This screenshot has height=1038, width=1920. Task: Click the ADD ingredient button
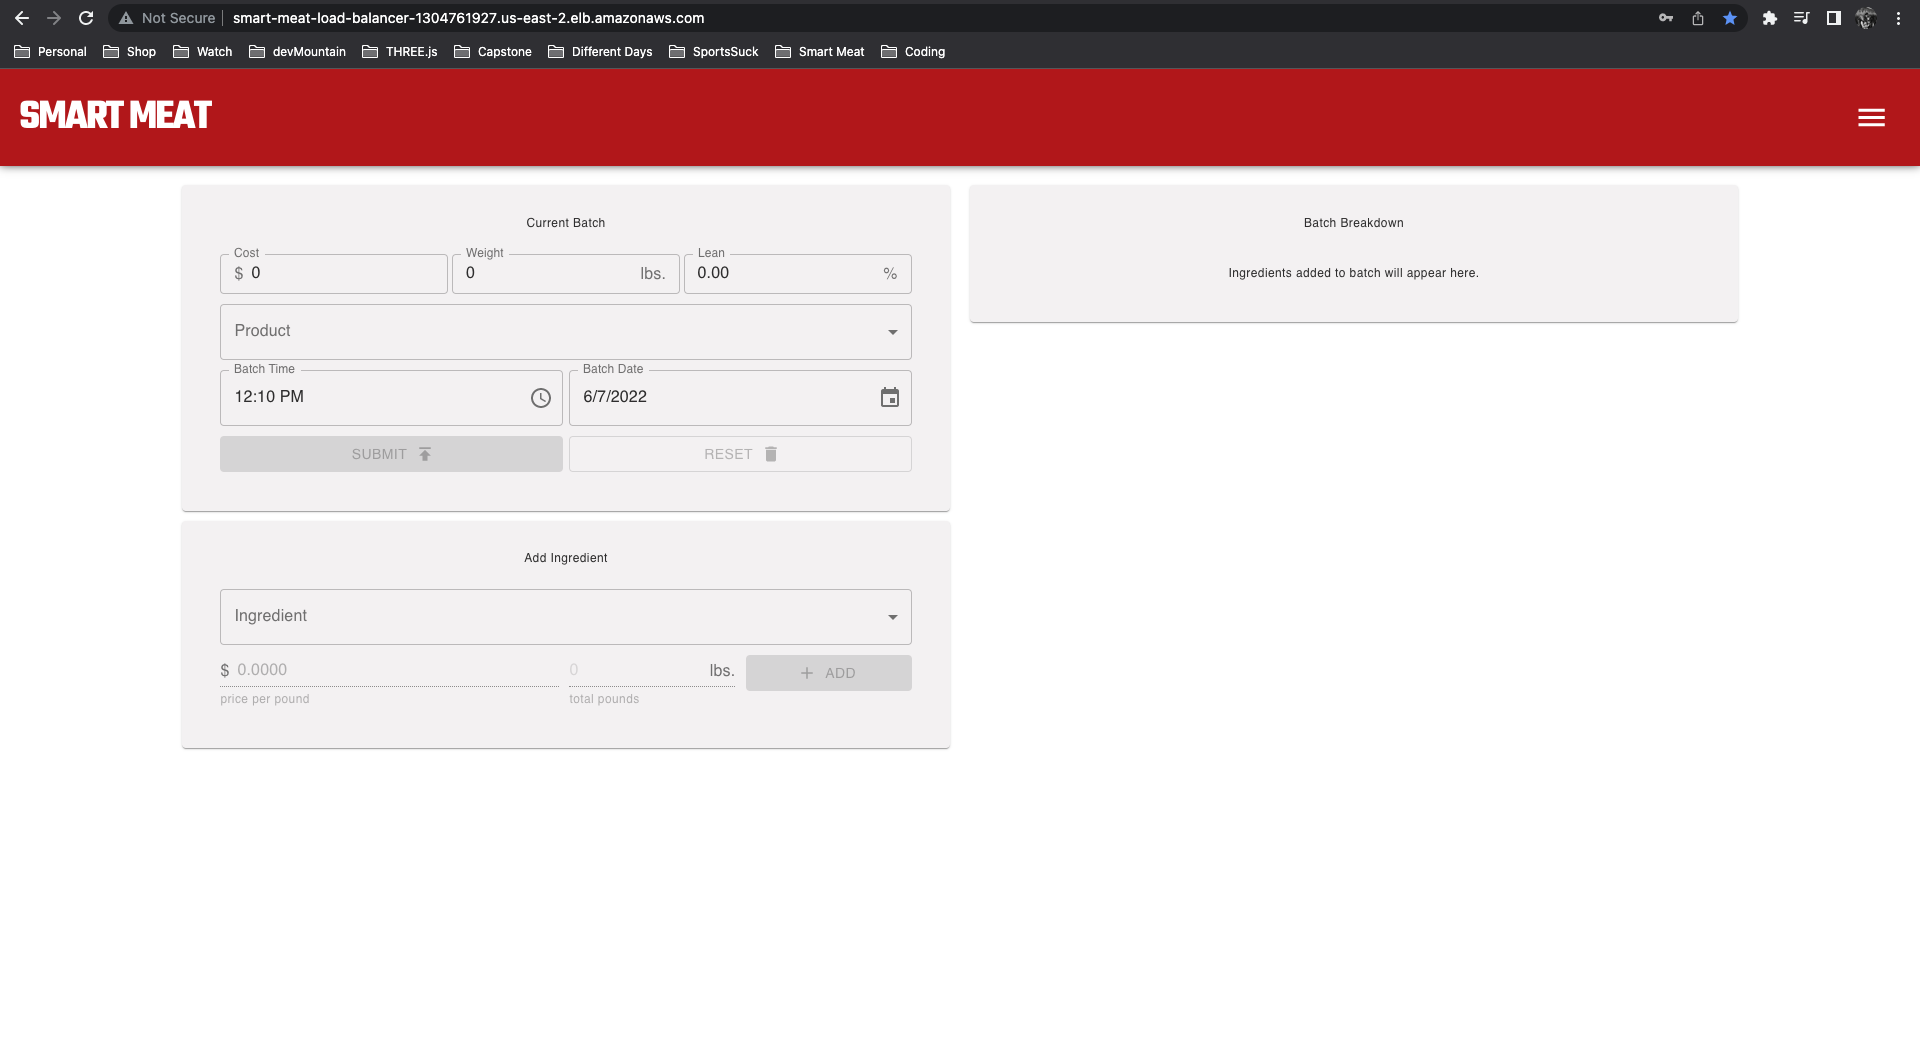(828, 673)
